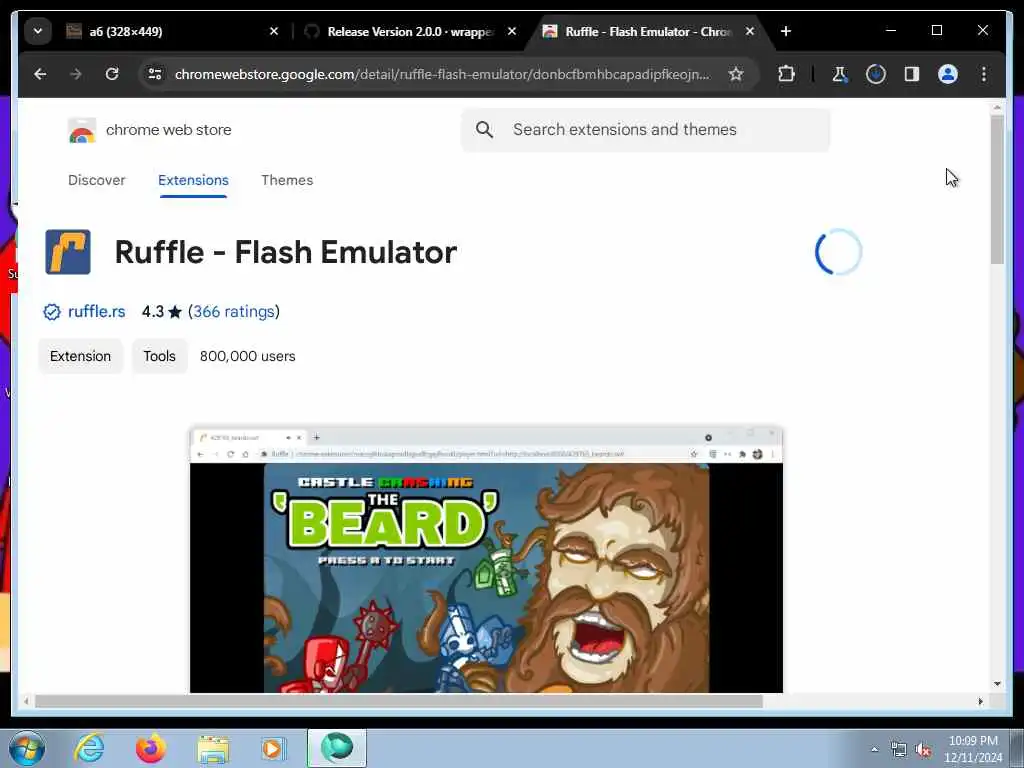Click the search magnifier icon

point(485,130)
